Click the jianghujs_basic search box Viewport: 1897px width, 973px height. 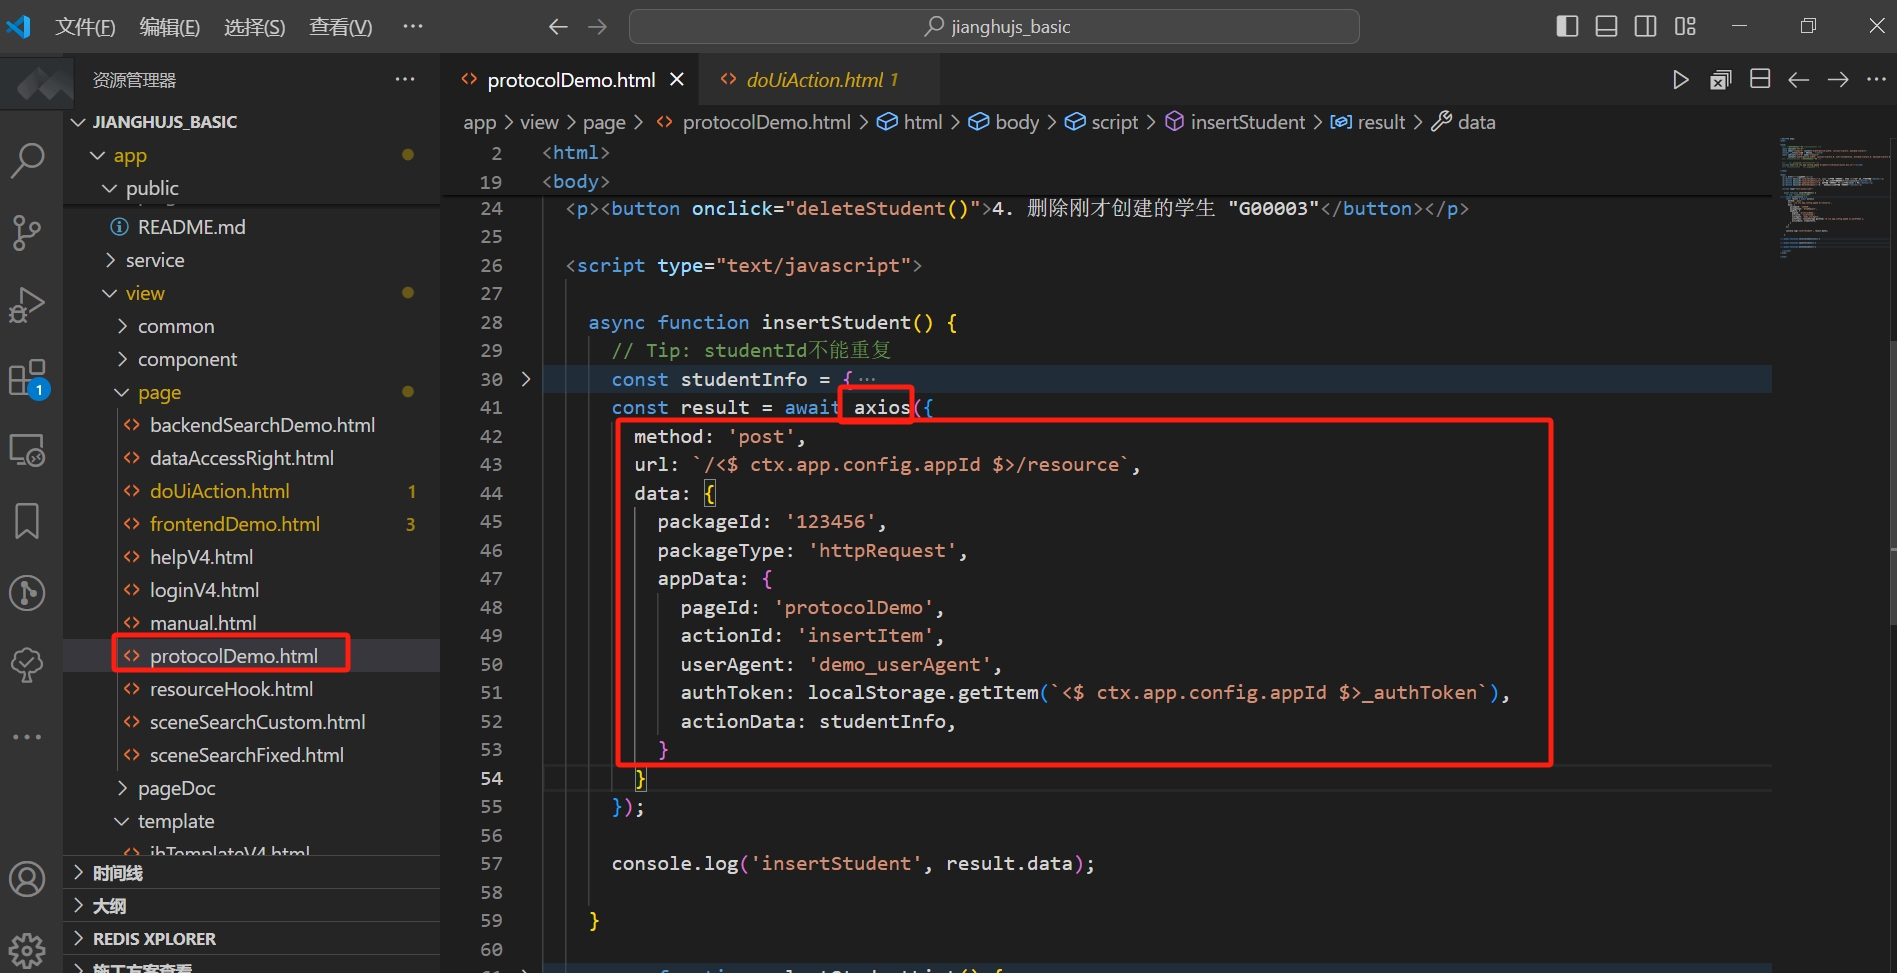993,26
